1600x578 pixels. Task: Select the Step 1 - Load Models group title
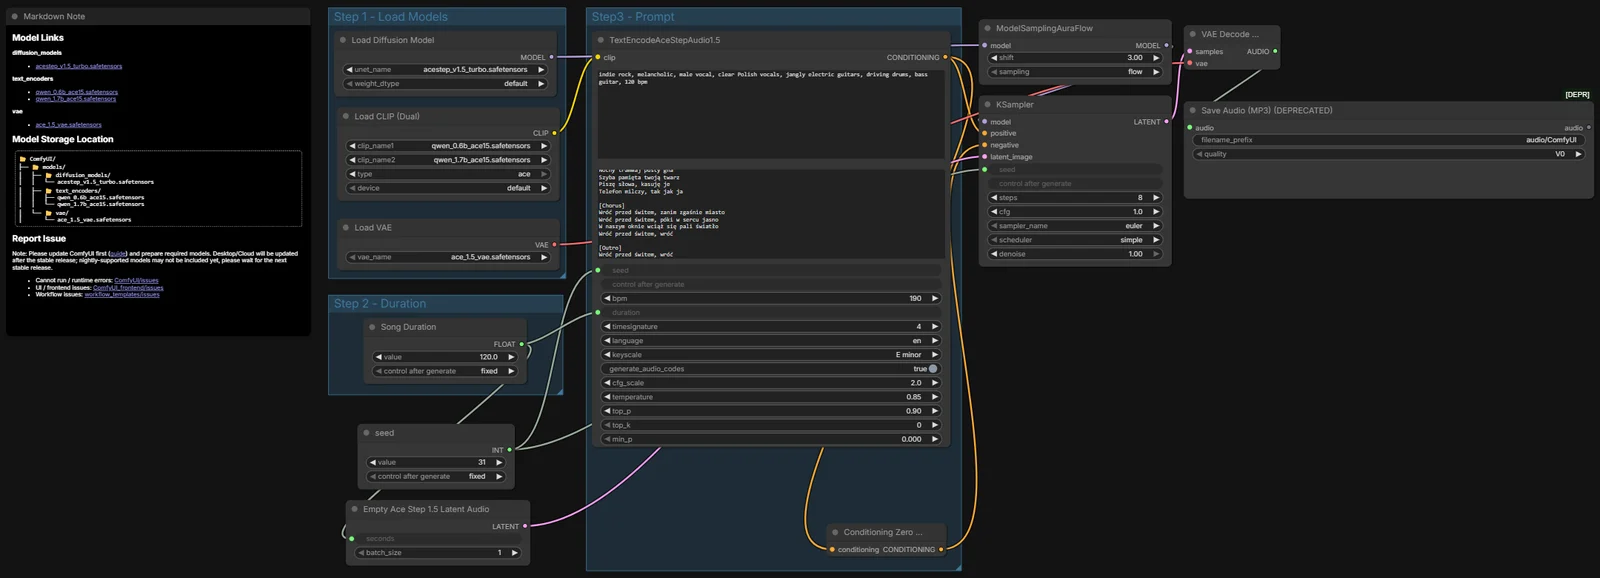click(x=391, y=17)
